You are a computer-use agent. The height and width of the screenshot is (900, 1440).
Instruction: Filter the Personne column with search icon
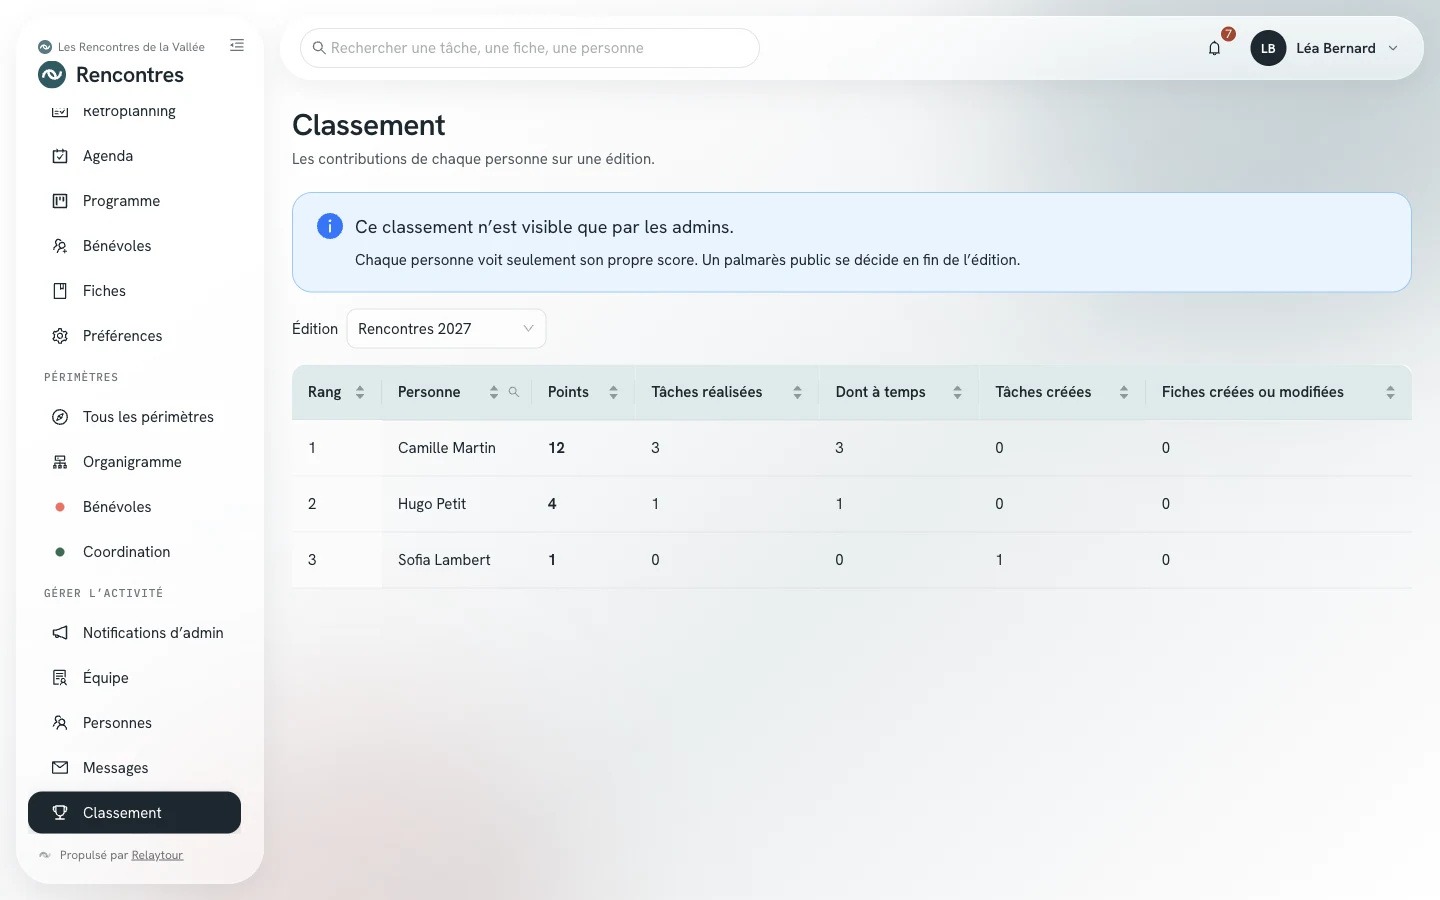tap(514, 392)
